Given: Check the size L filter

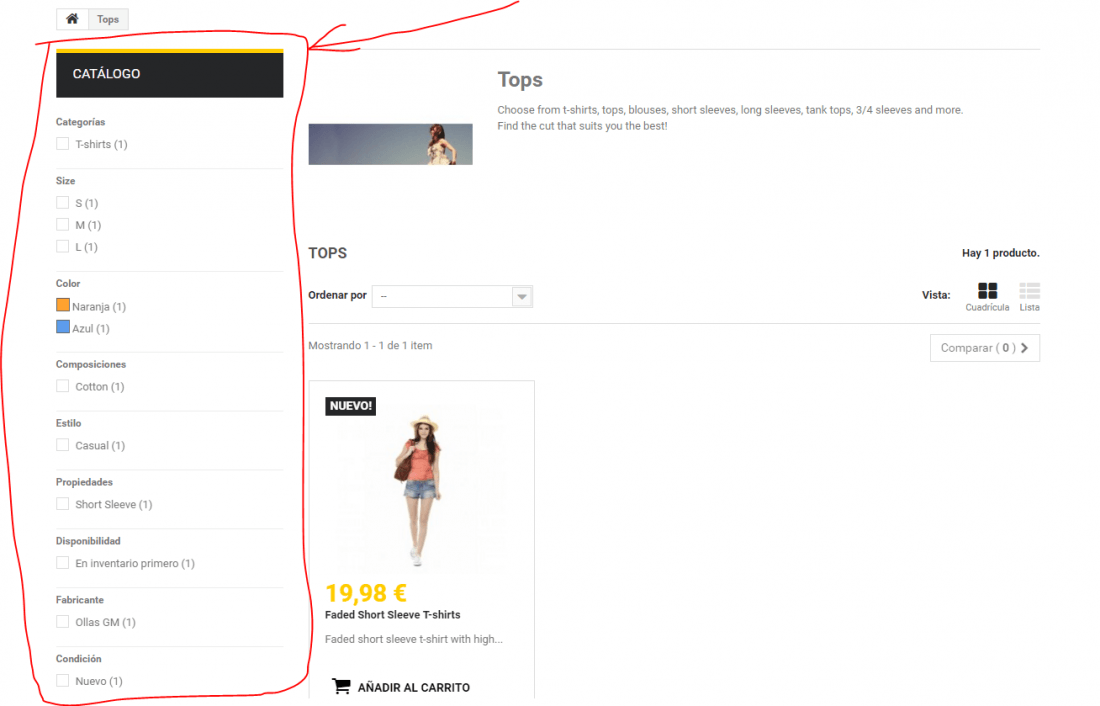Looking at the screenshot, I should (x=62, y=246).
